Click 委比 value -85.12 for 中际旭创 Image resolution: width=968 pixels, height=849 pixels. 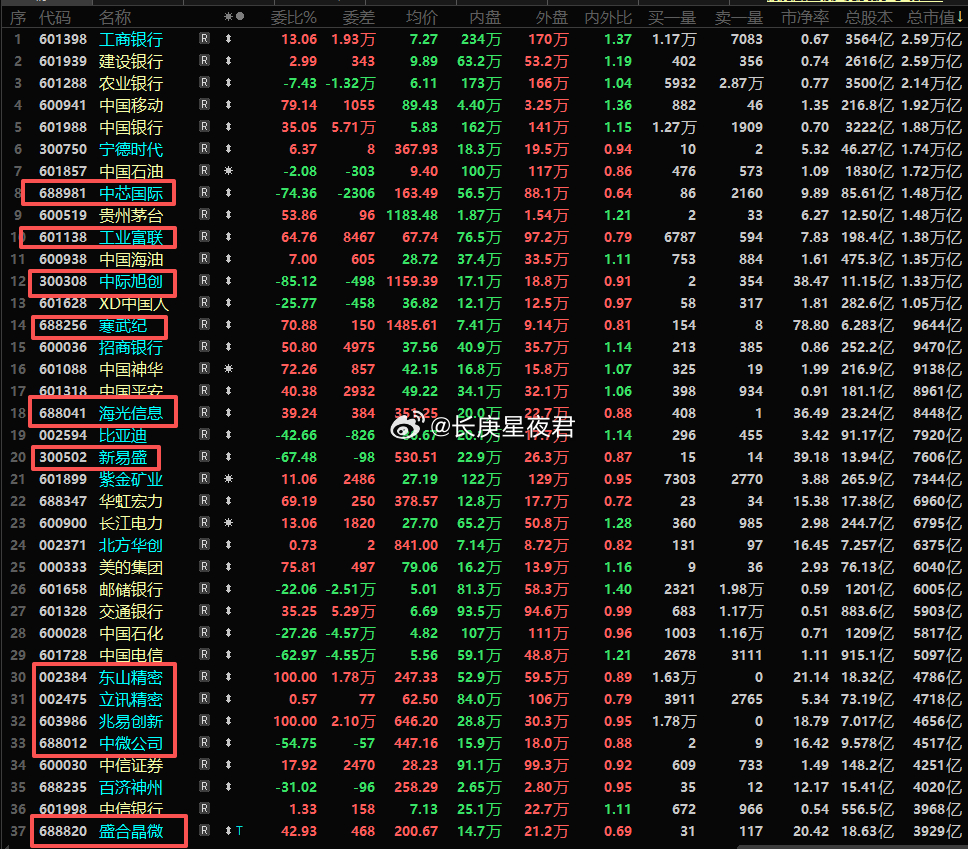(x=296, y=281)
